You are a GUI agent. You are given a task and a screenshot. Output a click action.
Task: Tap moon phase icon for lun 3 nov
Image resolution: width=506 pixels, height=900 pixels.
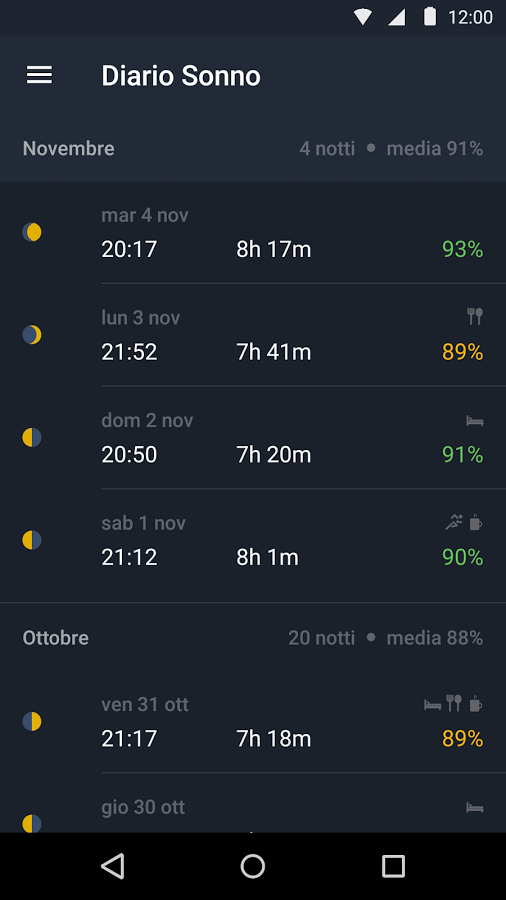click(x=32, y=335)
